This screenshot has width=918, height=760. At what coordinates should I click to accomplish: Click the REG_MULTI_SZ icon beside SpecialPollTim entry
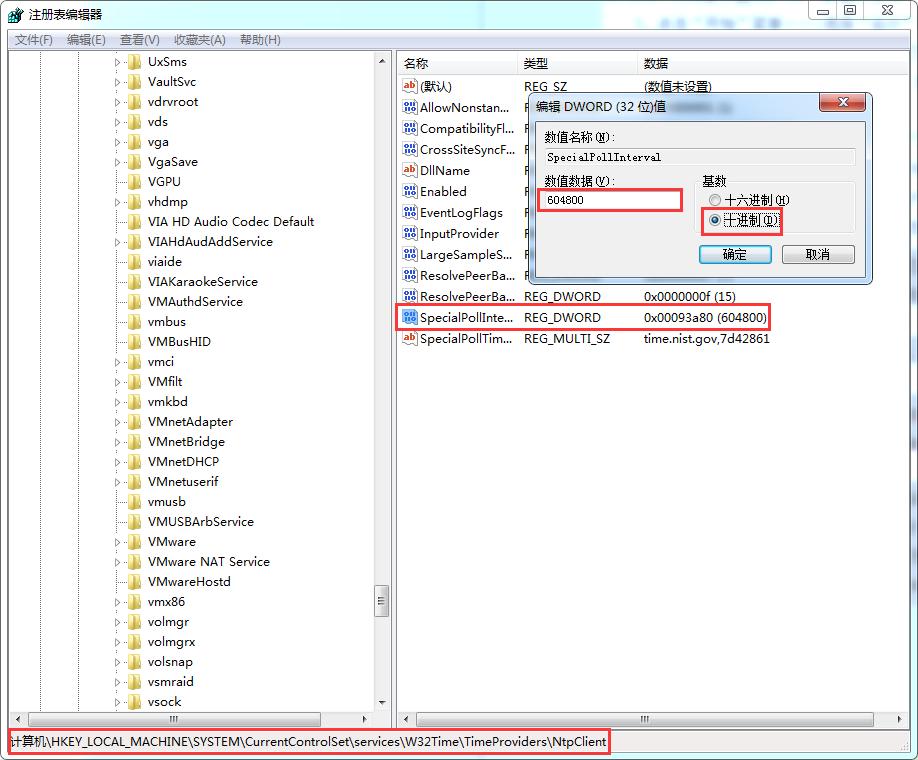tap(409, 338)
